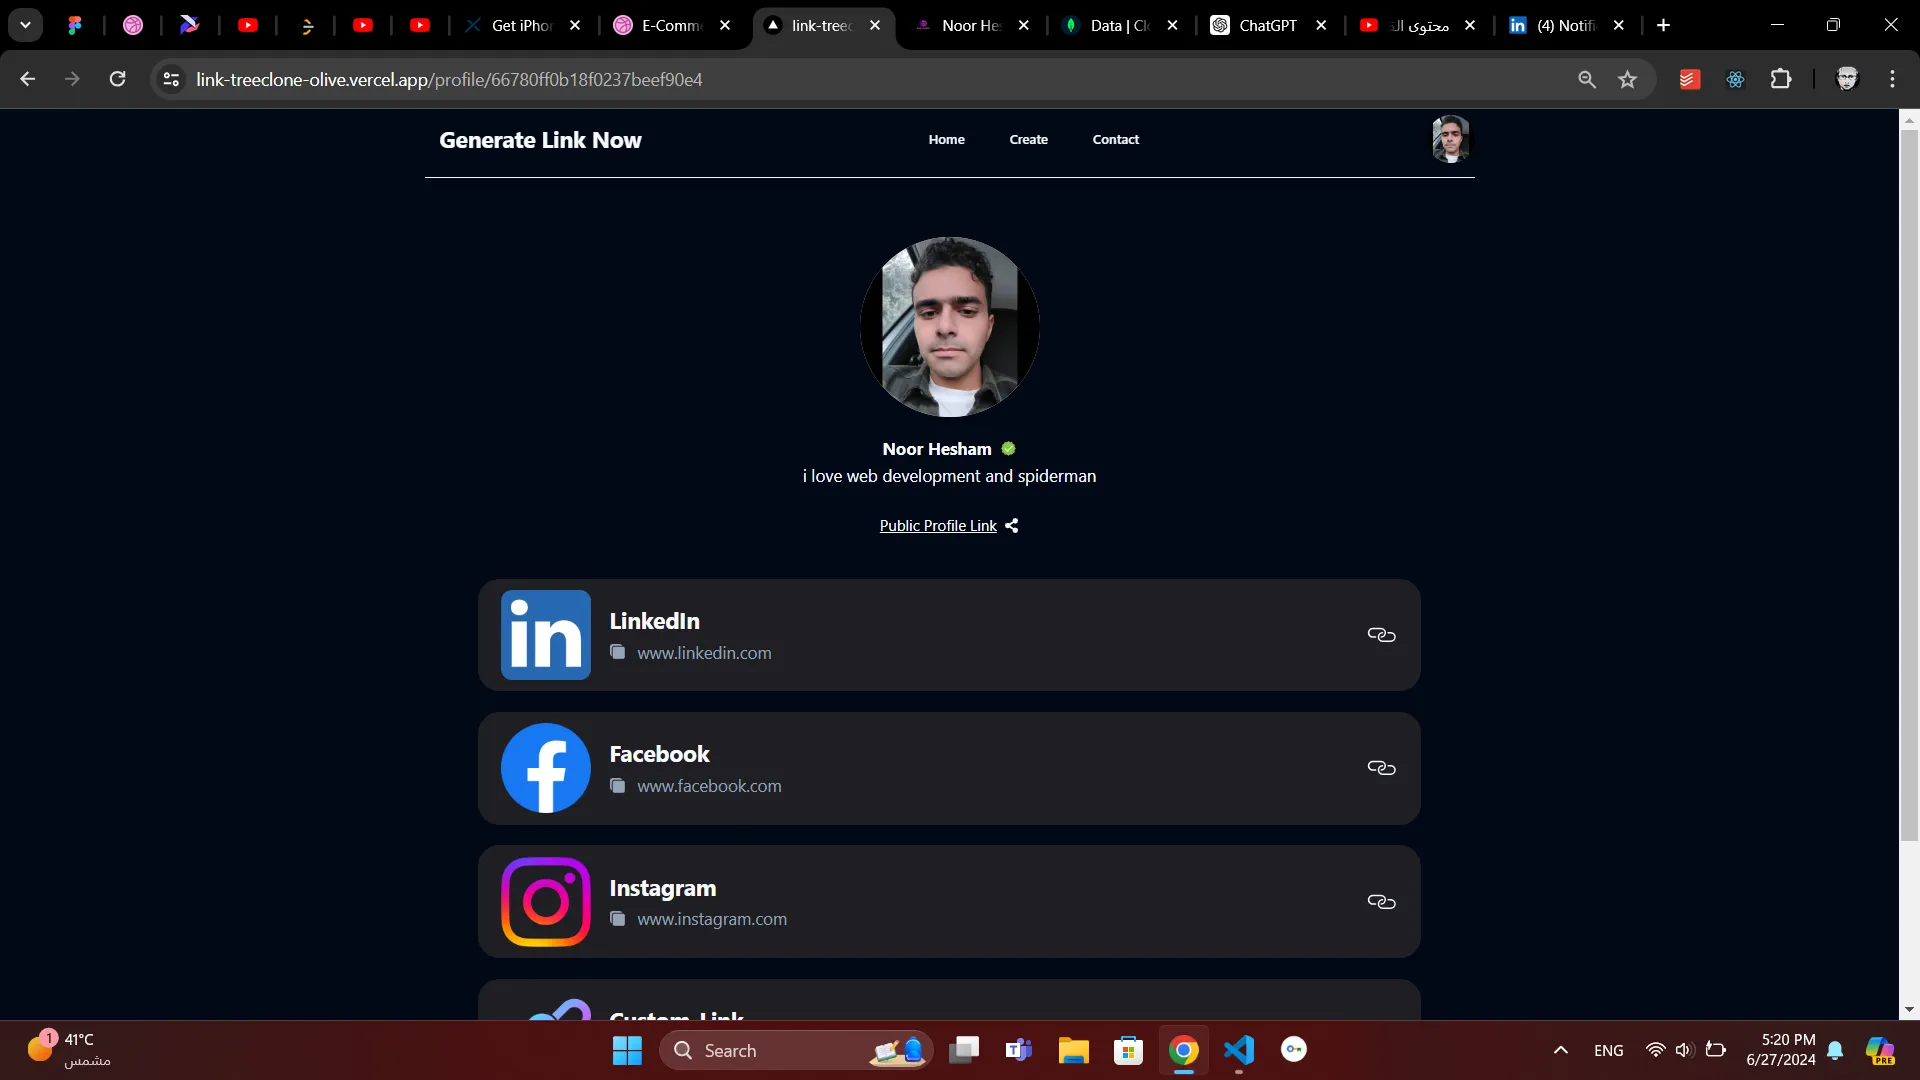Open the Extensions puzzle menu

[x=1781, y=79]
